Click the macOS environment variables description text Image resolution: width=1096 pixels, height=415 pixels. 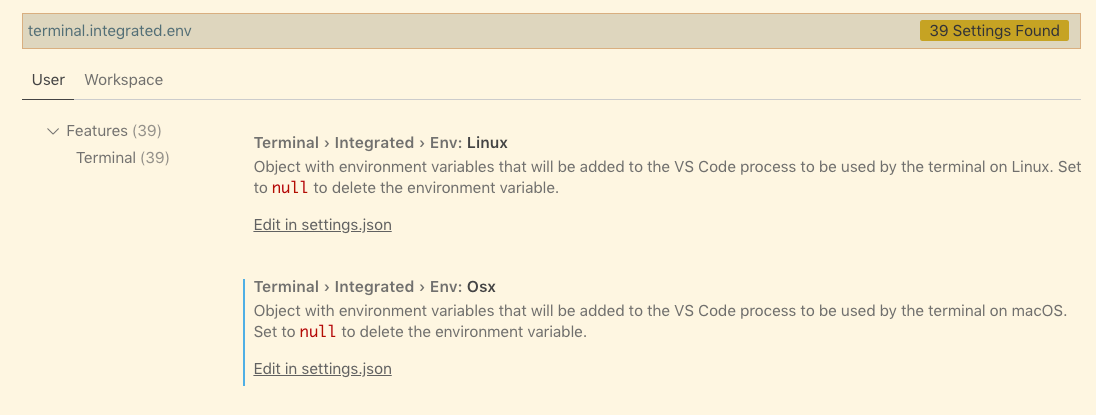click(x=661, y=321)
